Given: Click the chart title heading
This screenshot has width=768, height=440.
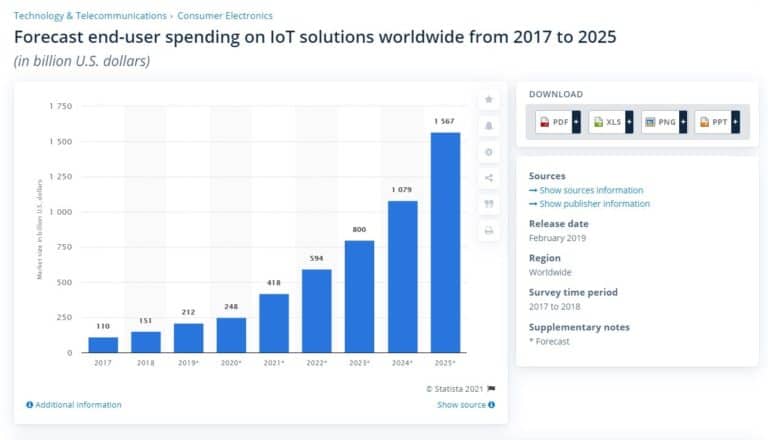Looking at the screenshot, I should coord(315,37).
